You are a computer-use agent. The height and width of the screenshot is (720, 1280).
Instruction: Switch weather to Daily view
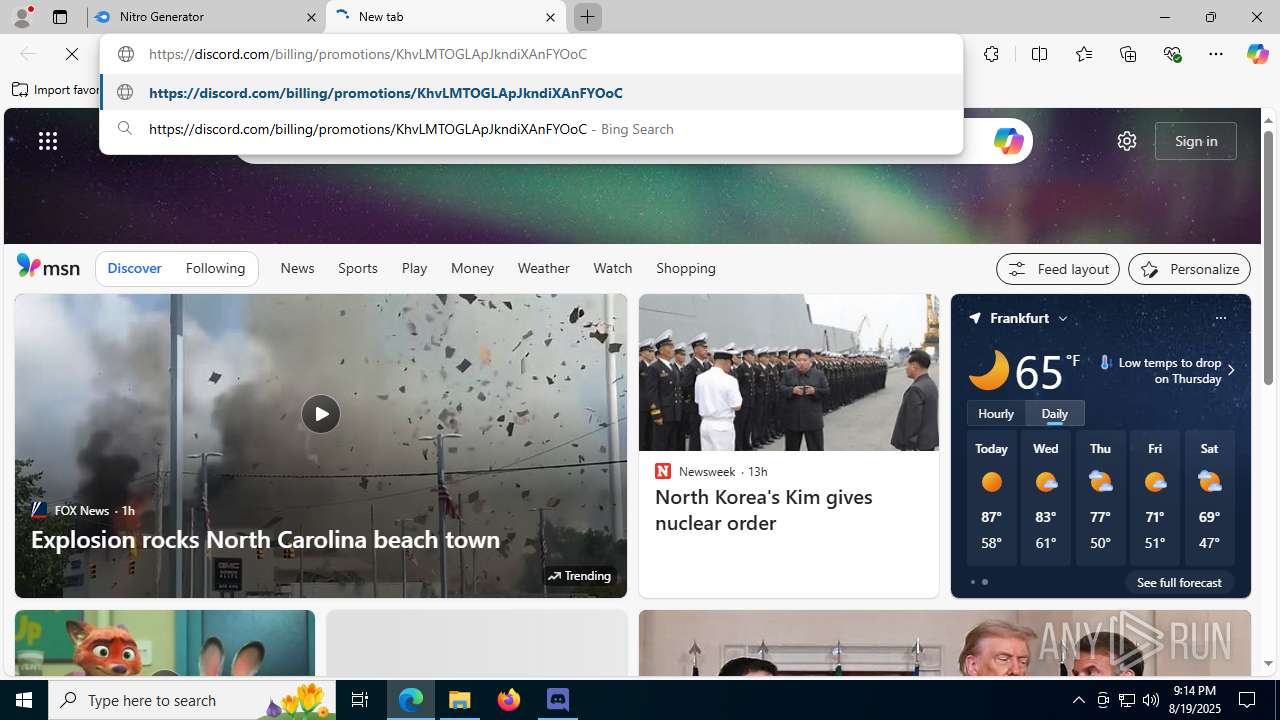(x=1055, y=413)
